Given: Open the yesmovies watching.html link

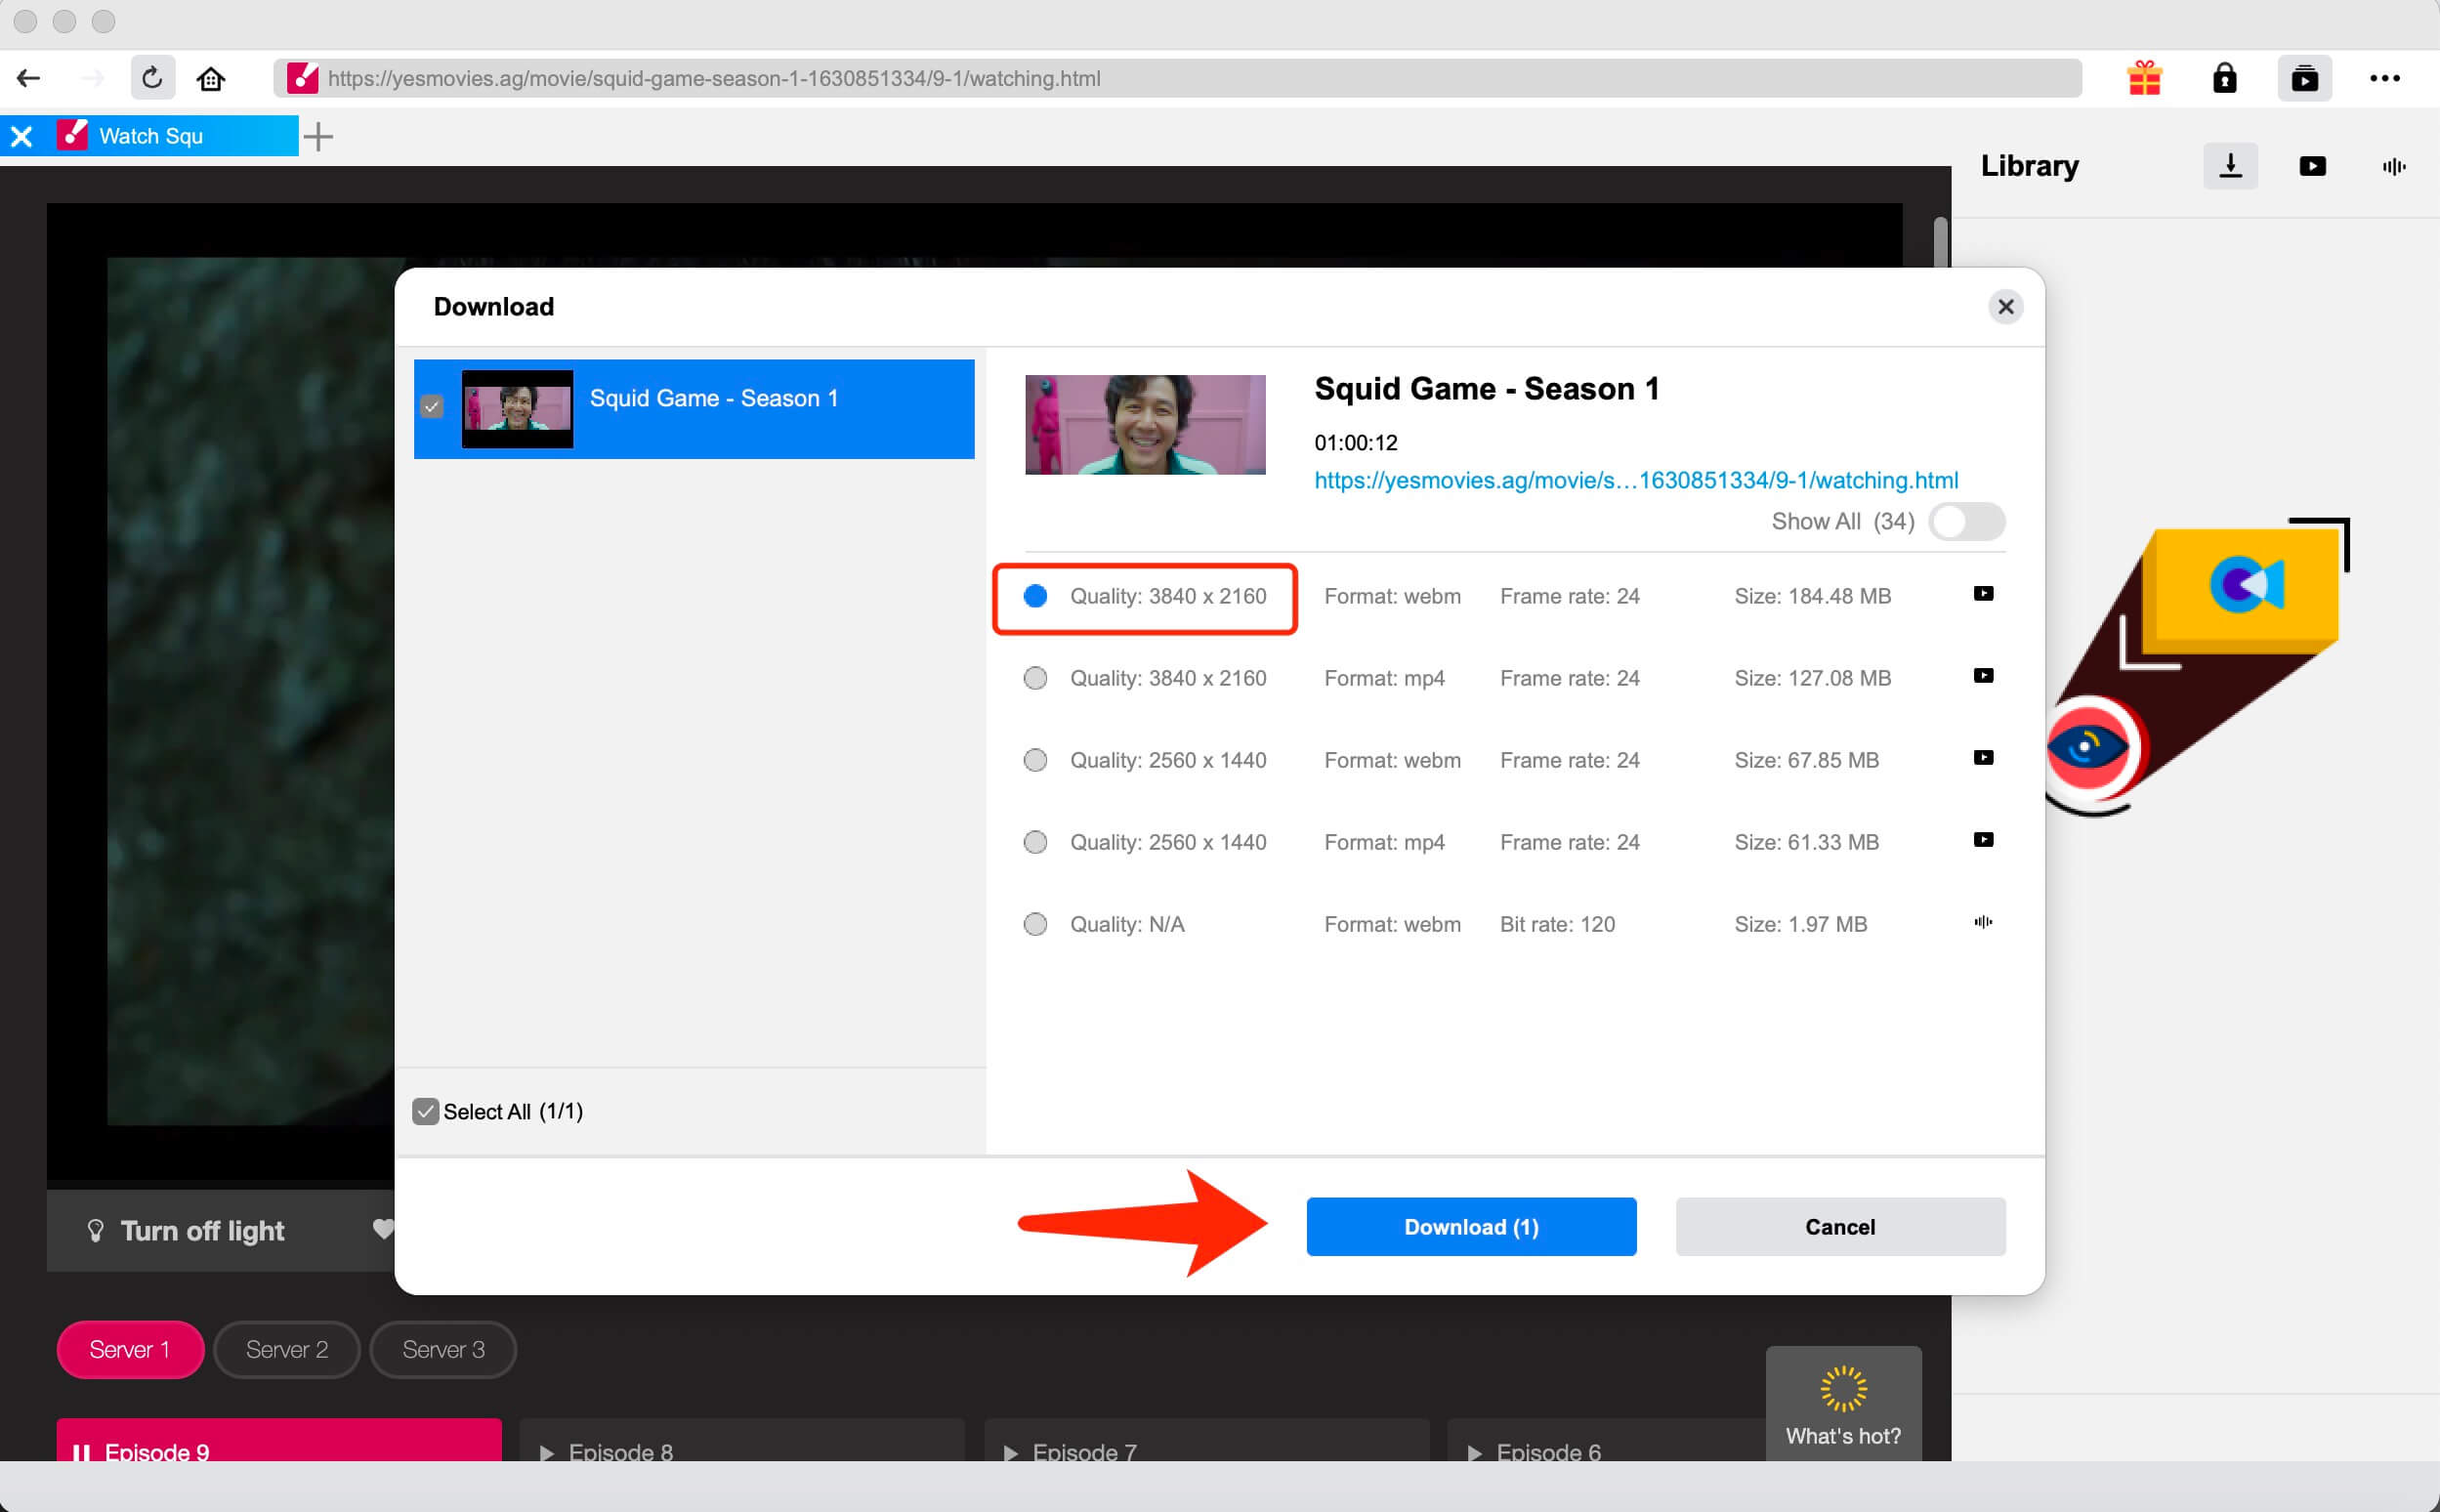Looking at the screenshot, I should pyautogui.click(x=1635, y=480).
